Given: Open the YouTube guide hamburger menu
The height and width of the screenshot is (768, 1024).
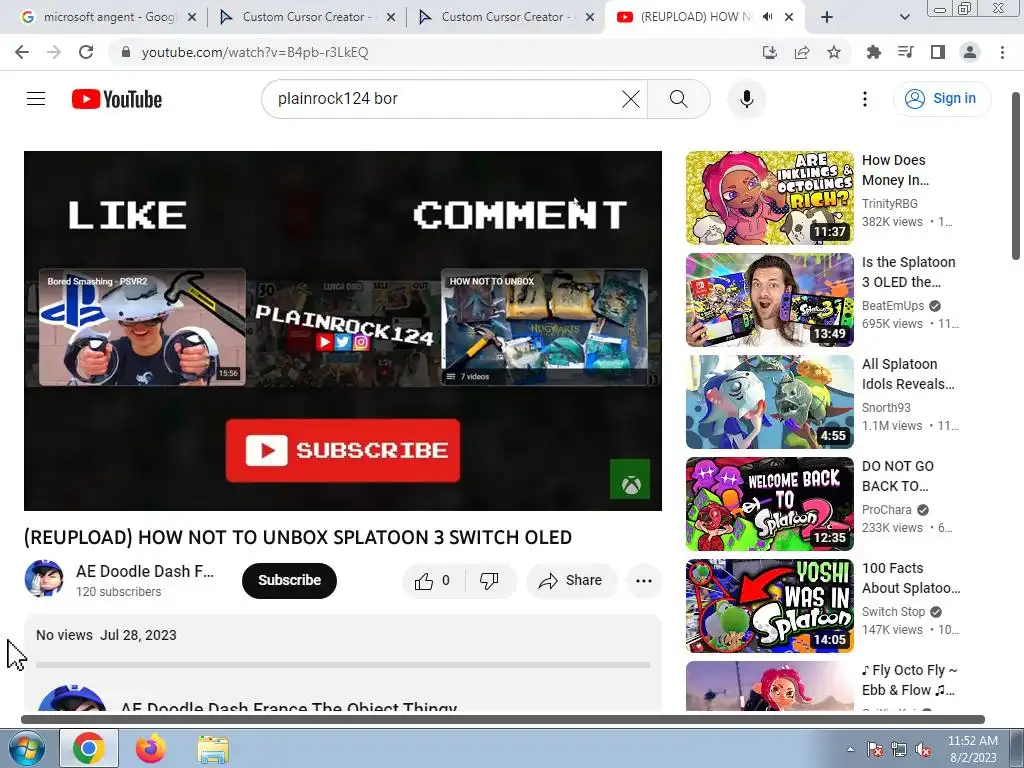Looking at the screenshot, I should point(36,99).
